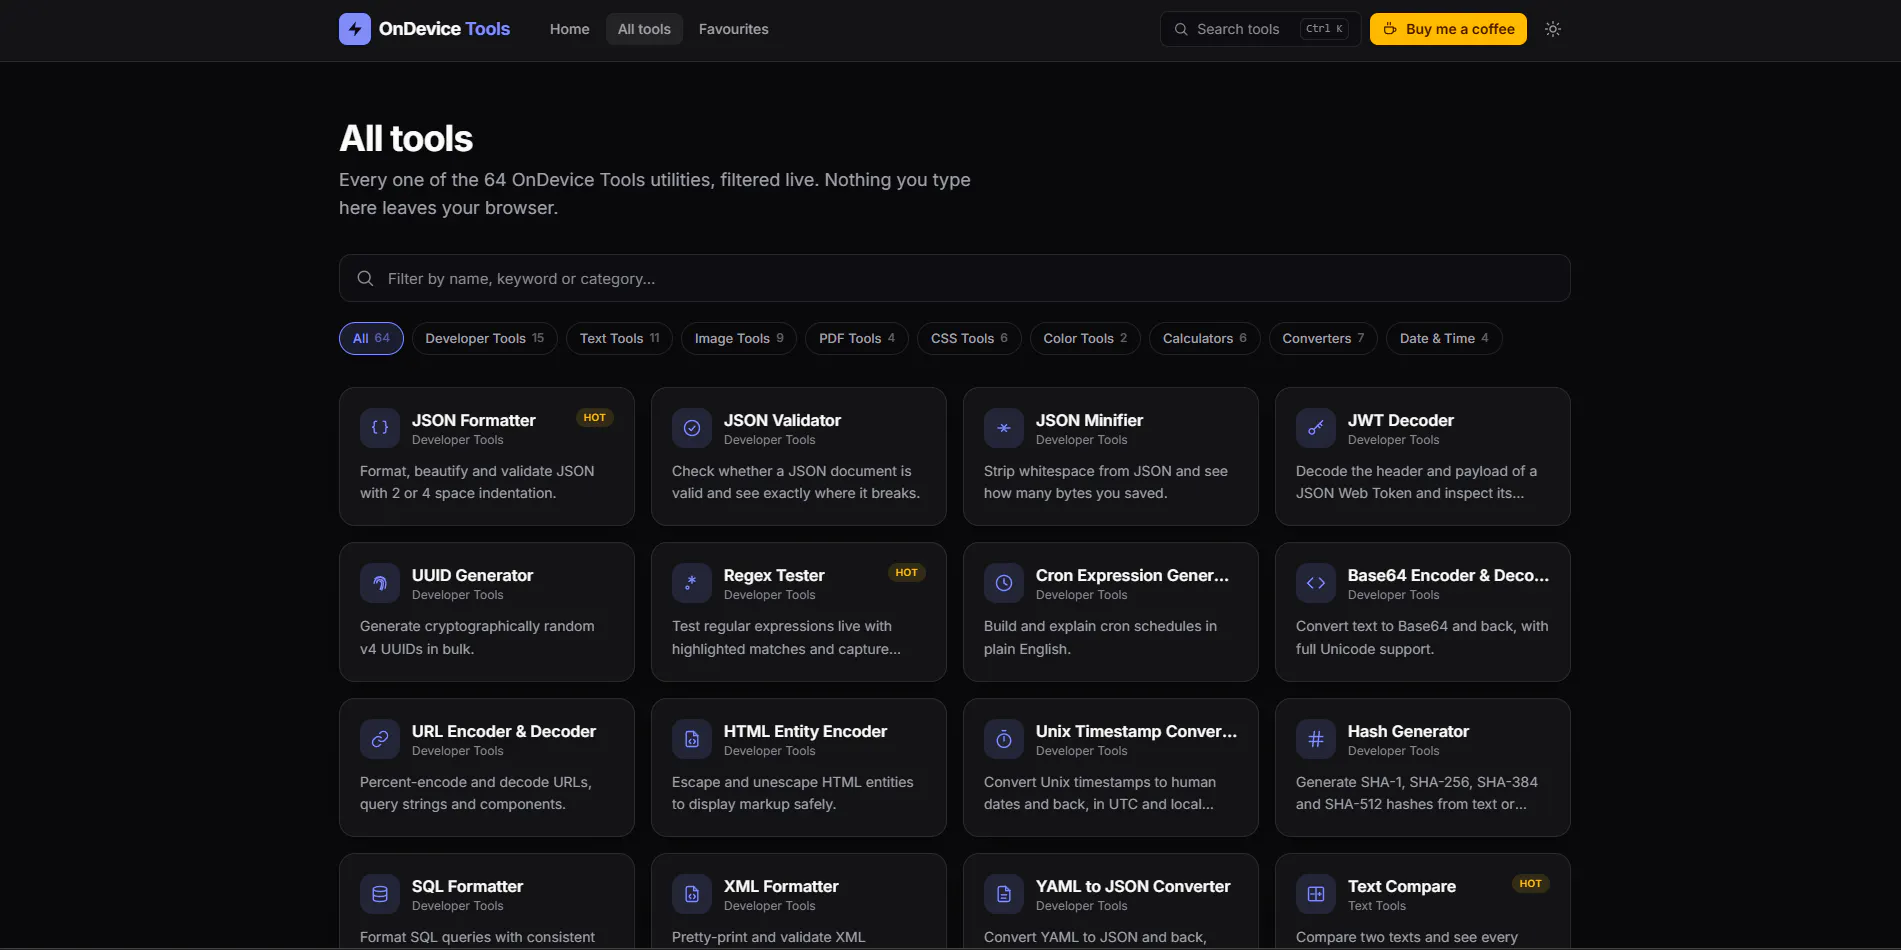Click the Regex Tester asterisk icon
1901x950 pixels.
tap(692, 583)
